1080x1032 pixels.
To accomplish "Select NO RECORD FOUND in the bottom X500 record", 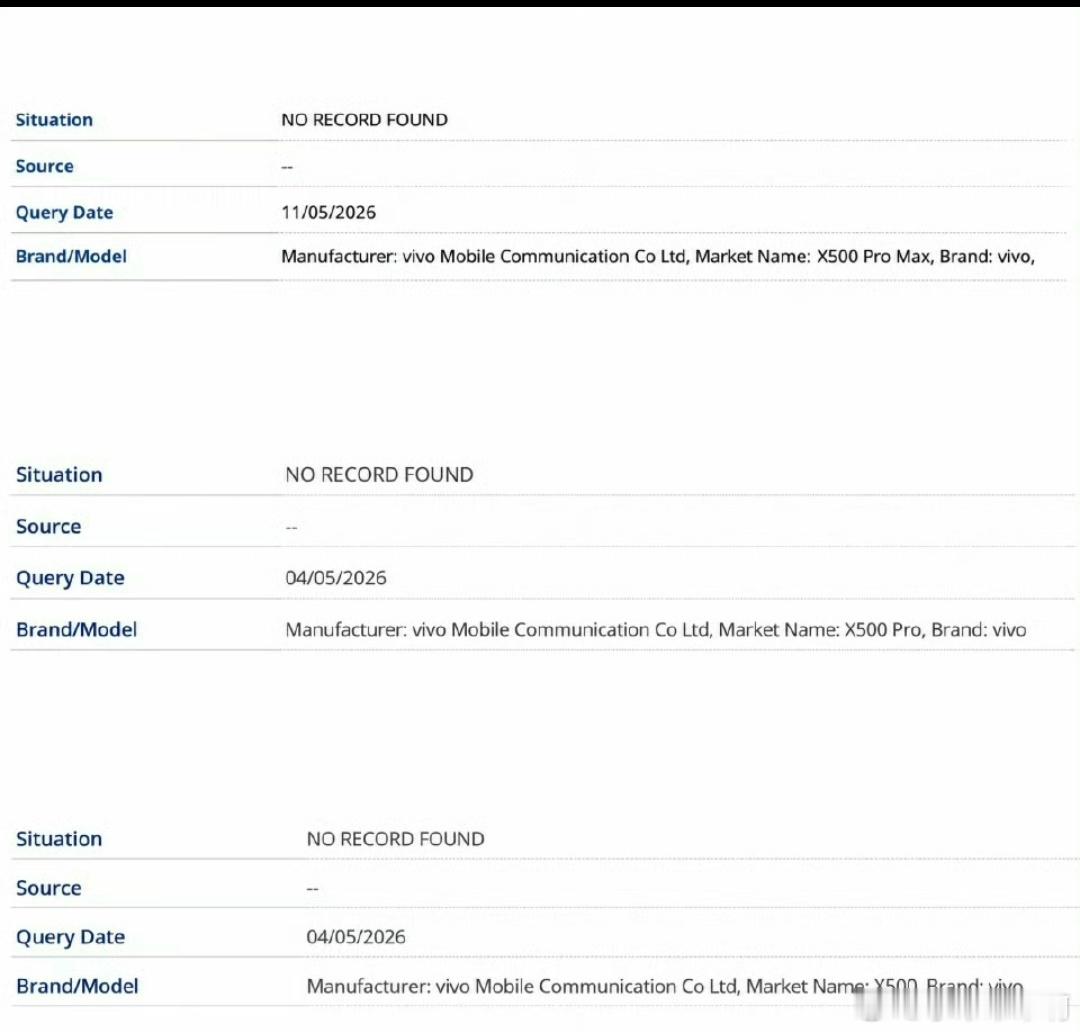I will click(395, 839).
